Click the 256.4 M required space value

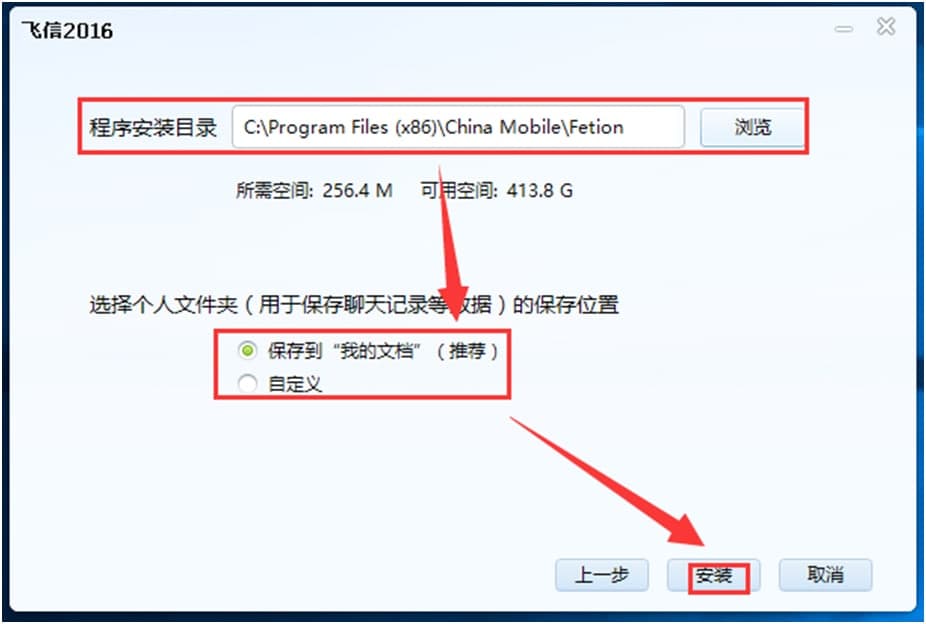pos(357,191)
